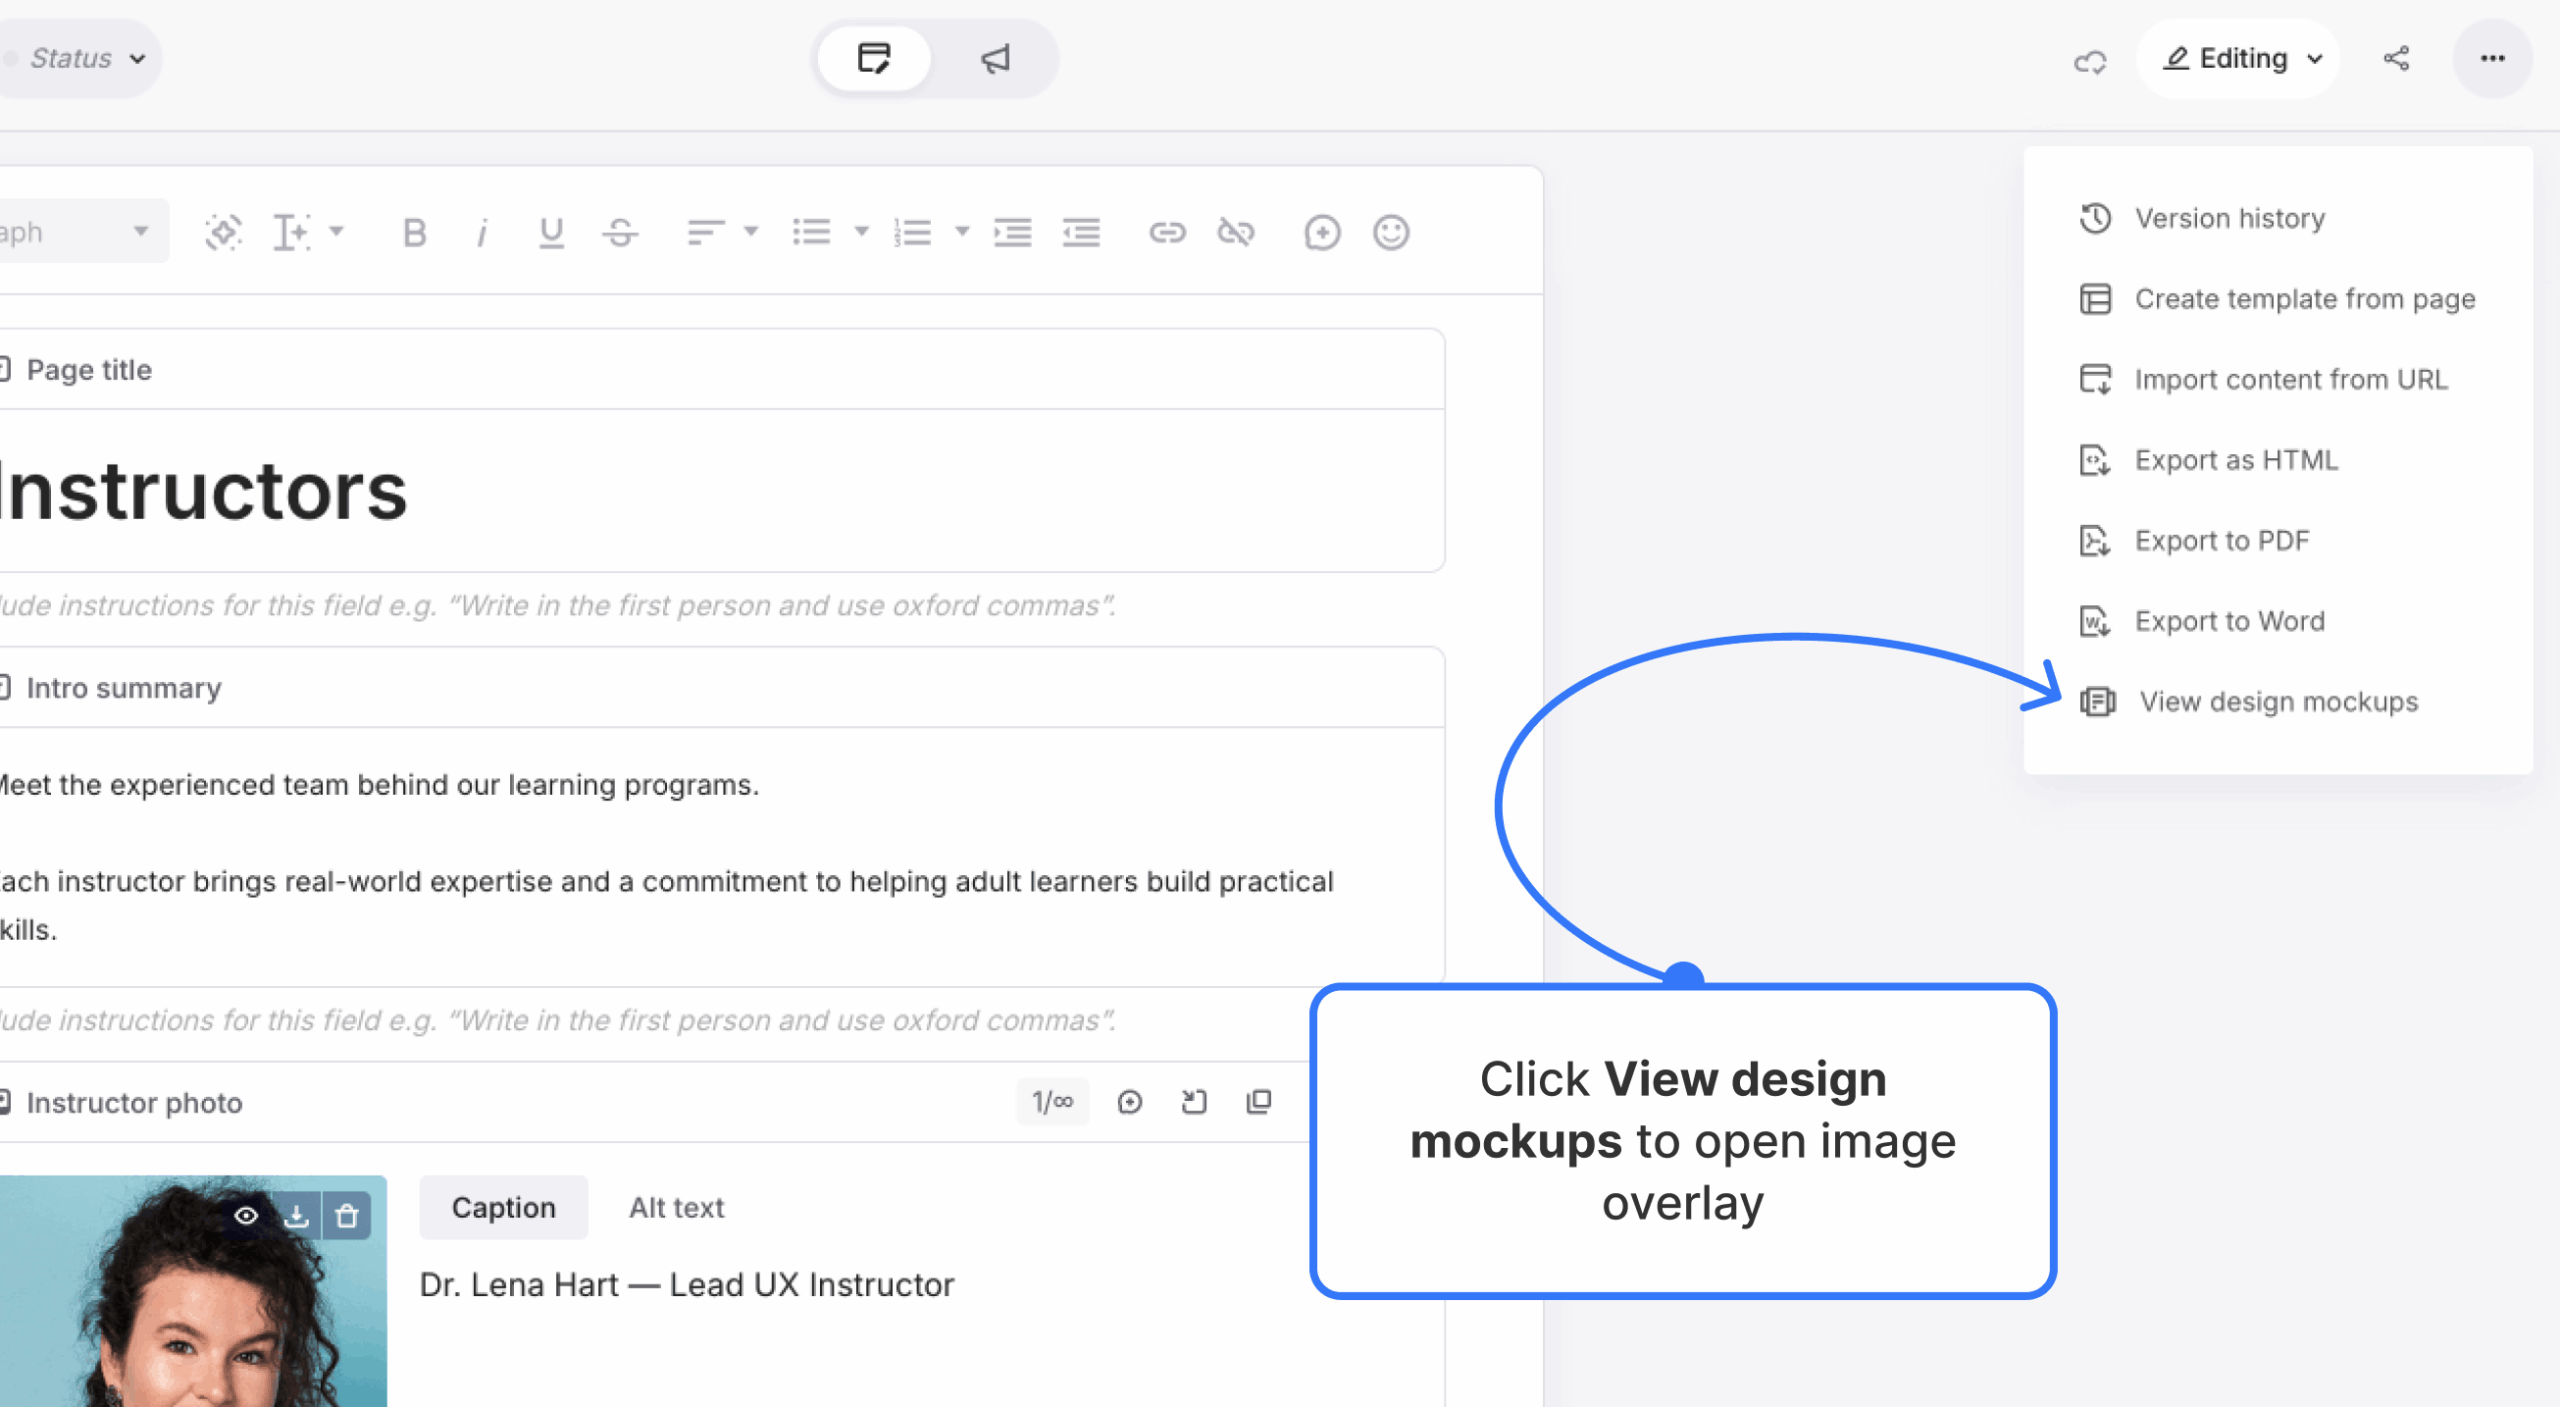Toggle bold formatting in the editor toolbar
Viewport: 2560px width, 1407px height.
(413, 232)
